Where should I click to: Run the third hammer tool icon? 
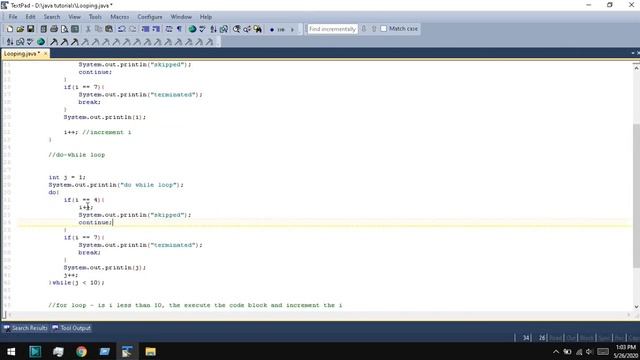74,42
